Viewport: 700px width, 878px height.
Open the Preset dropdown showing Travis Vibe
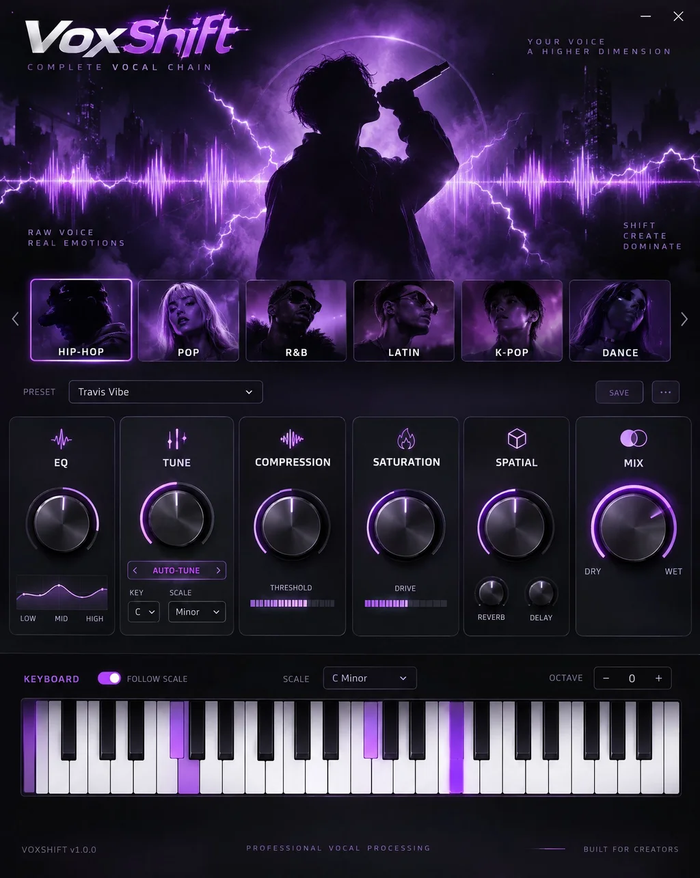[166, 392]
